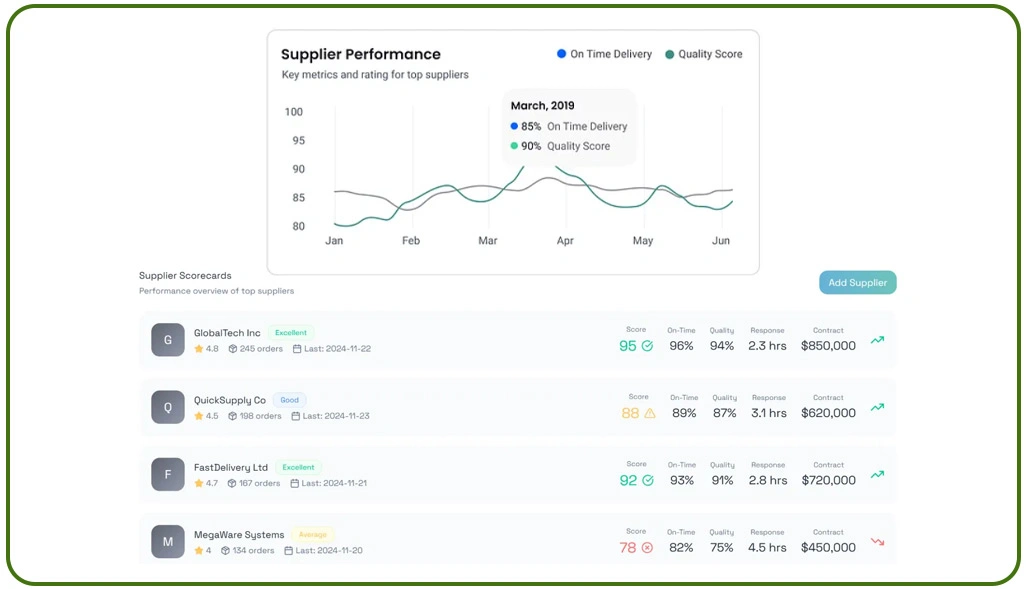Click the red declining trend arrow for MegaWare
The height and width of the screenshot is (589, 1026).
[877, 541]
